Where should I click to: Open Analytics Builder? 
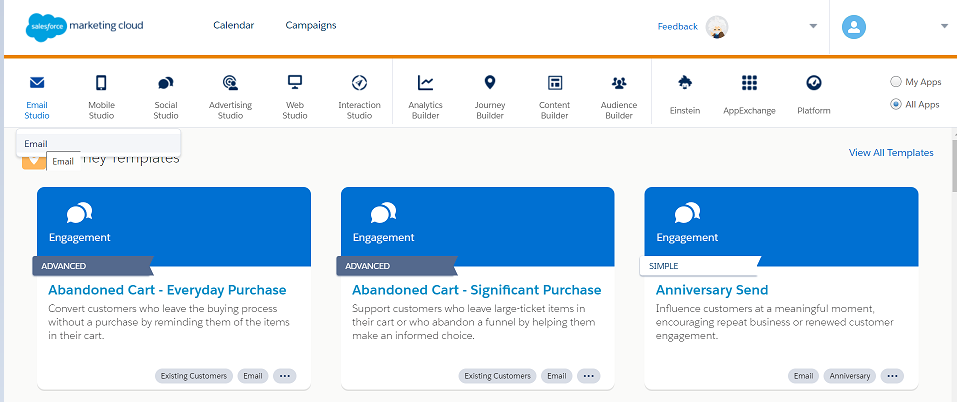pyautogui.click(x=425, y=96)
